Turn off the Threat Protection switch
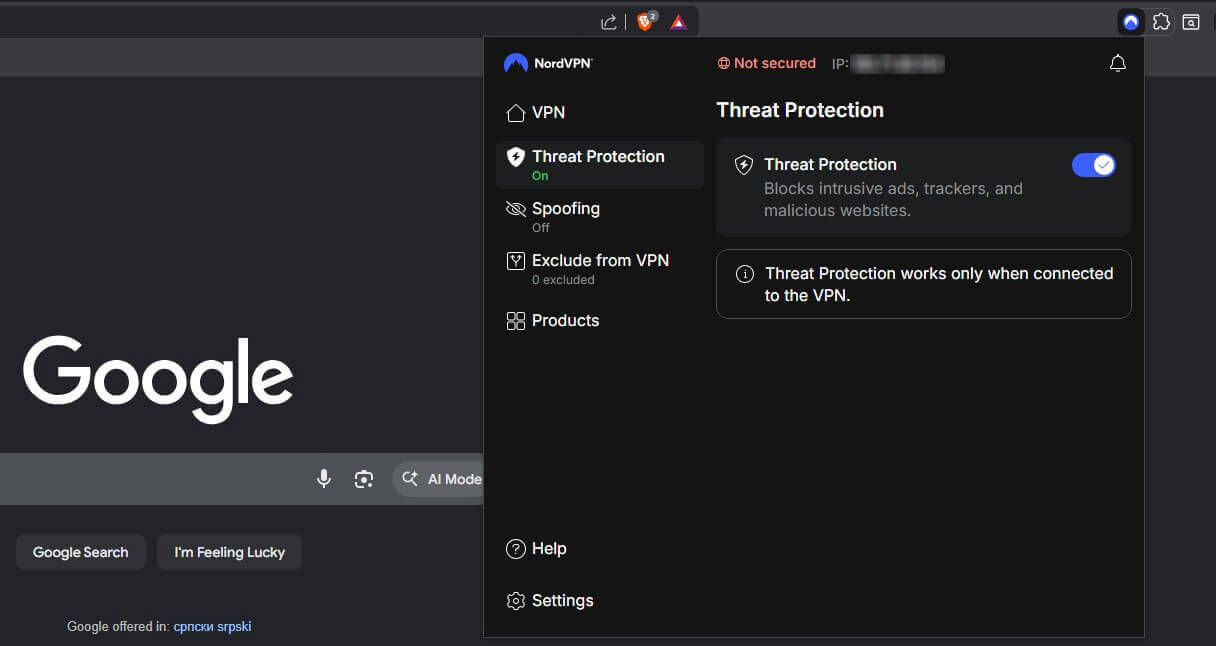The width and height of the screenshot is (1216, 646). point(1094,165)
